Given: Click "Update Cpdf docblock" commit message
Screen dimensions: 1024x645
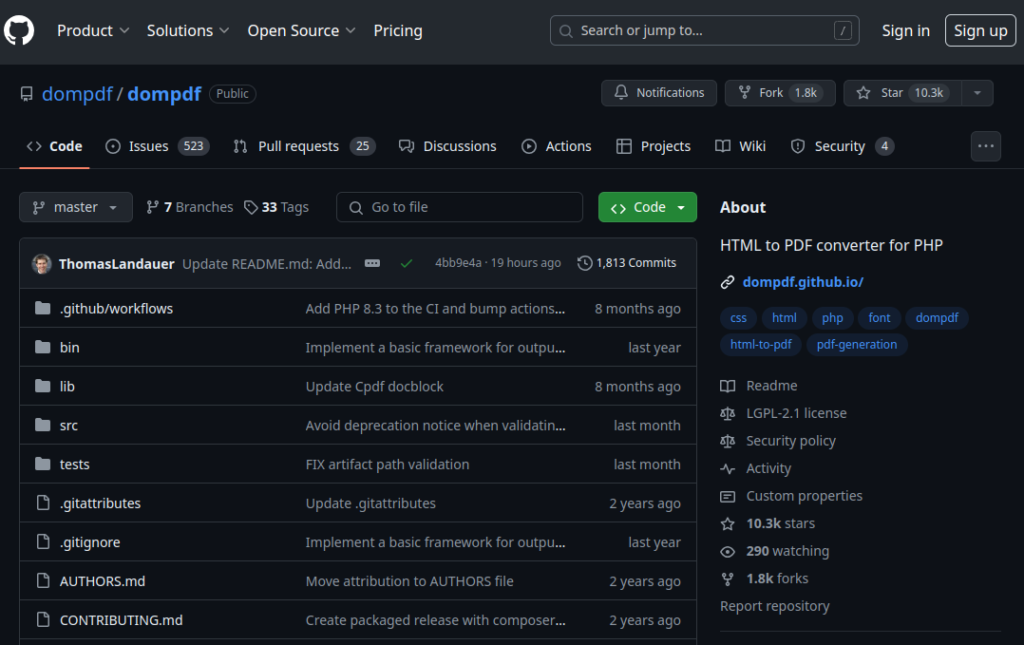Looking at the screenshot, I should tap(374, 386).
